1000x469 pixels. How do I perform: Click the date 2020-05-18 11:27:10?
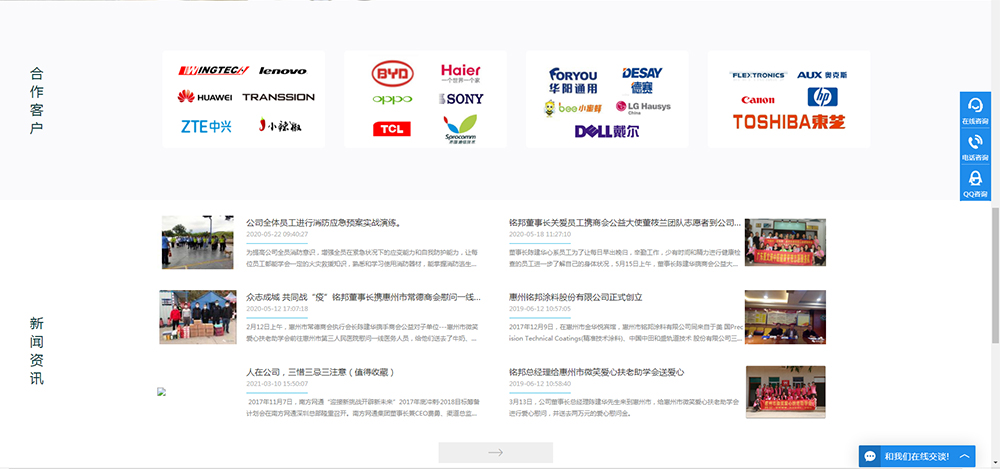(x=540, y=235)
